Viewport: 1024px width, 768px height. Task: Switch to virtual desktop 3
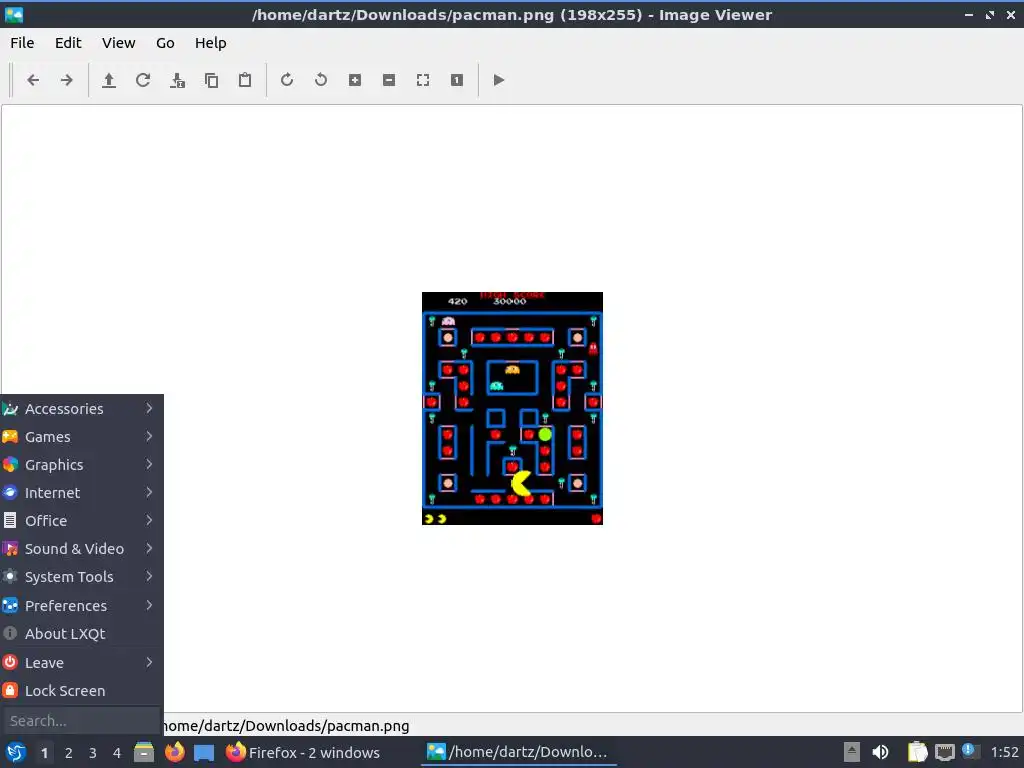tap(93, 753)
